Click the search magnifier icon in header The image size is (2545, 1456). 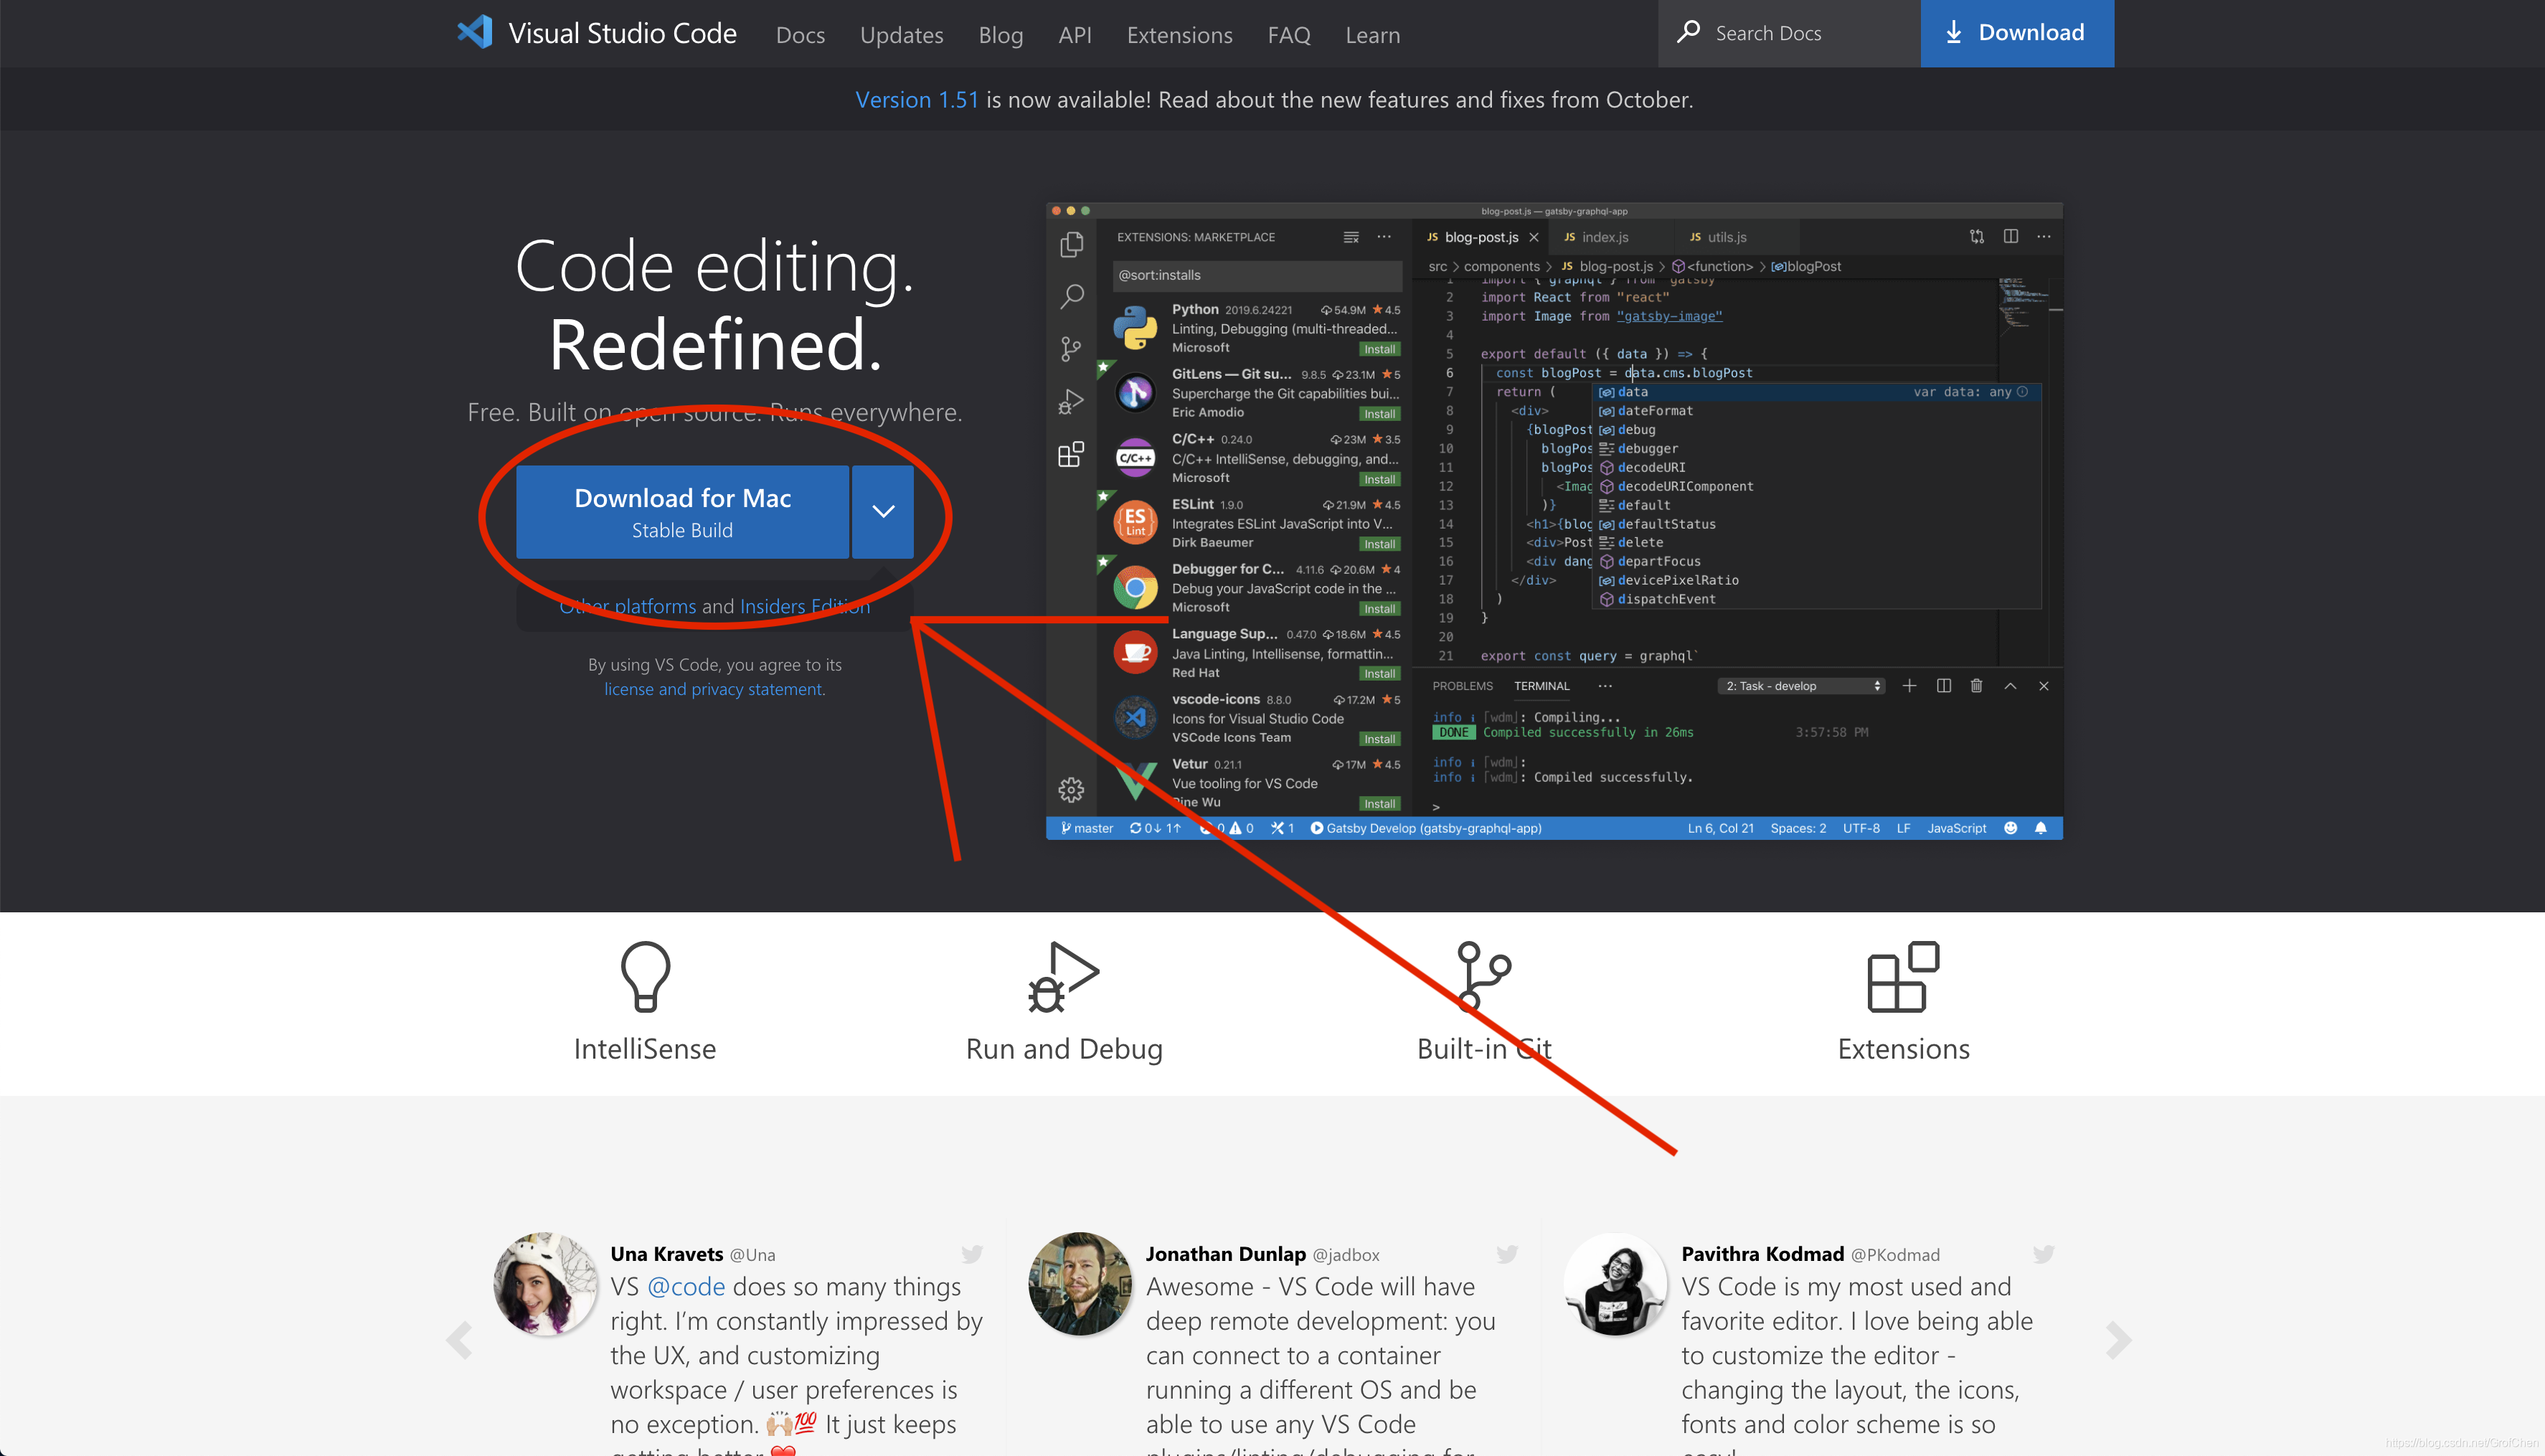1688,32
